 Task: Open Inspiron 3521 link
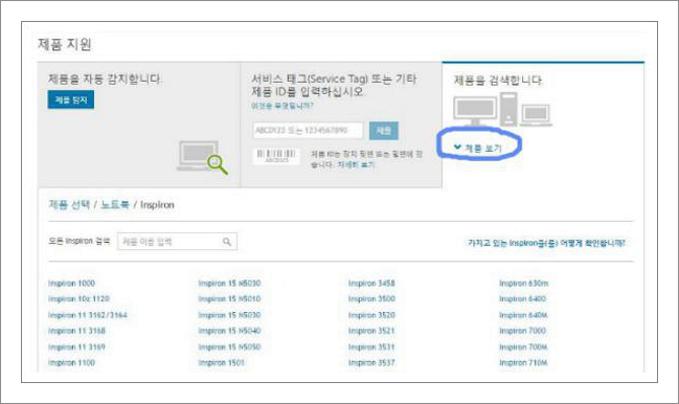[372, 331]
